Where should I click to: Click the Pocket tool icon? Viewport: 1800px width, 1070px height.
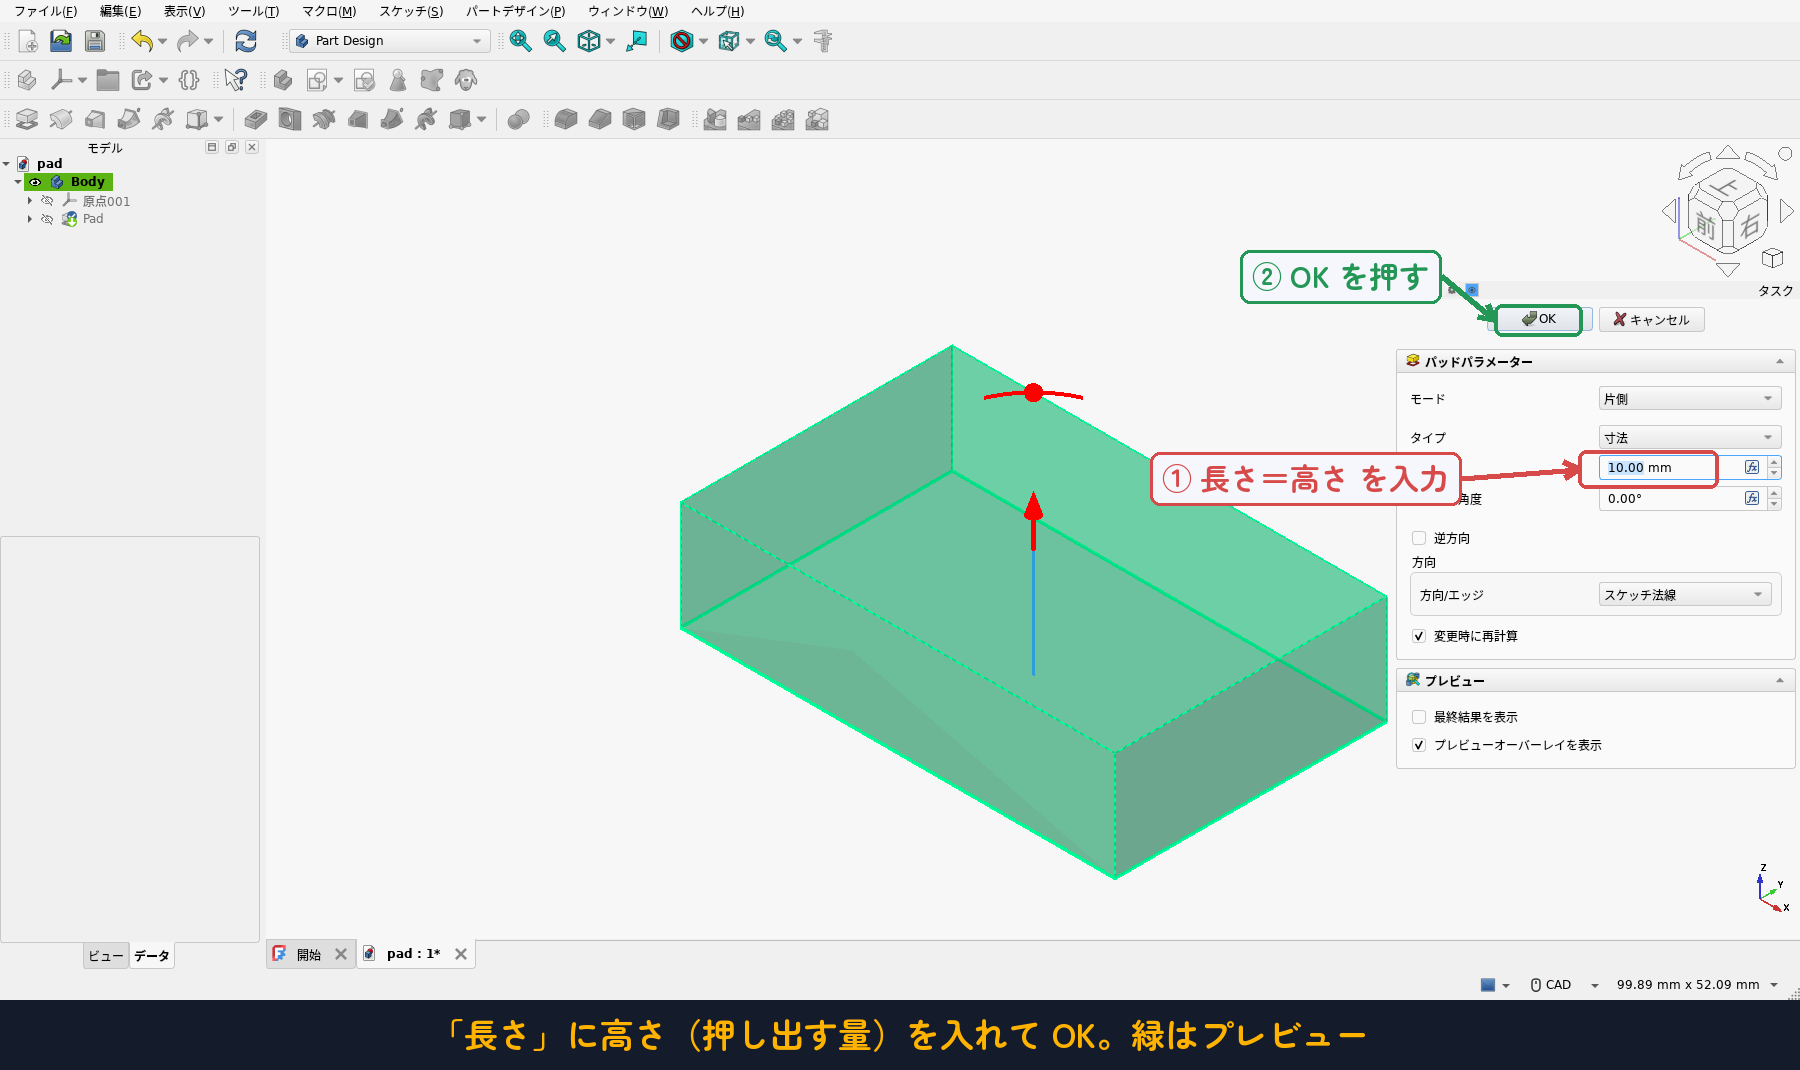(256, 120)
